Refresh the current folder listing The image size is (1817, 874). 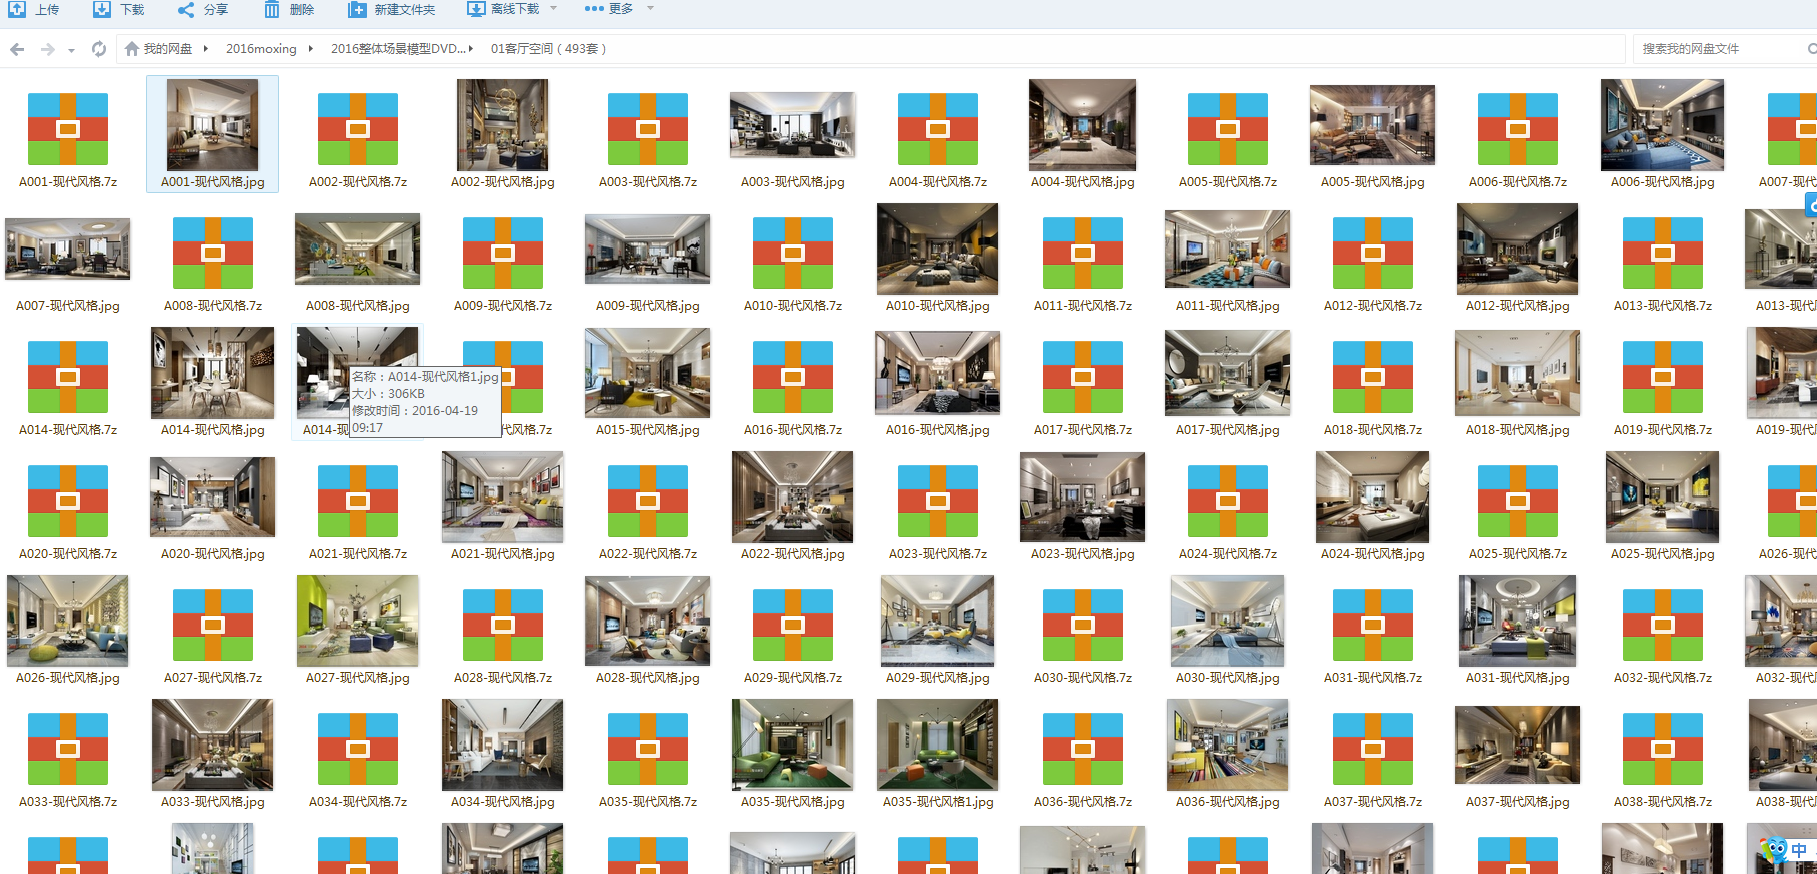(x=99, y=49)
